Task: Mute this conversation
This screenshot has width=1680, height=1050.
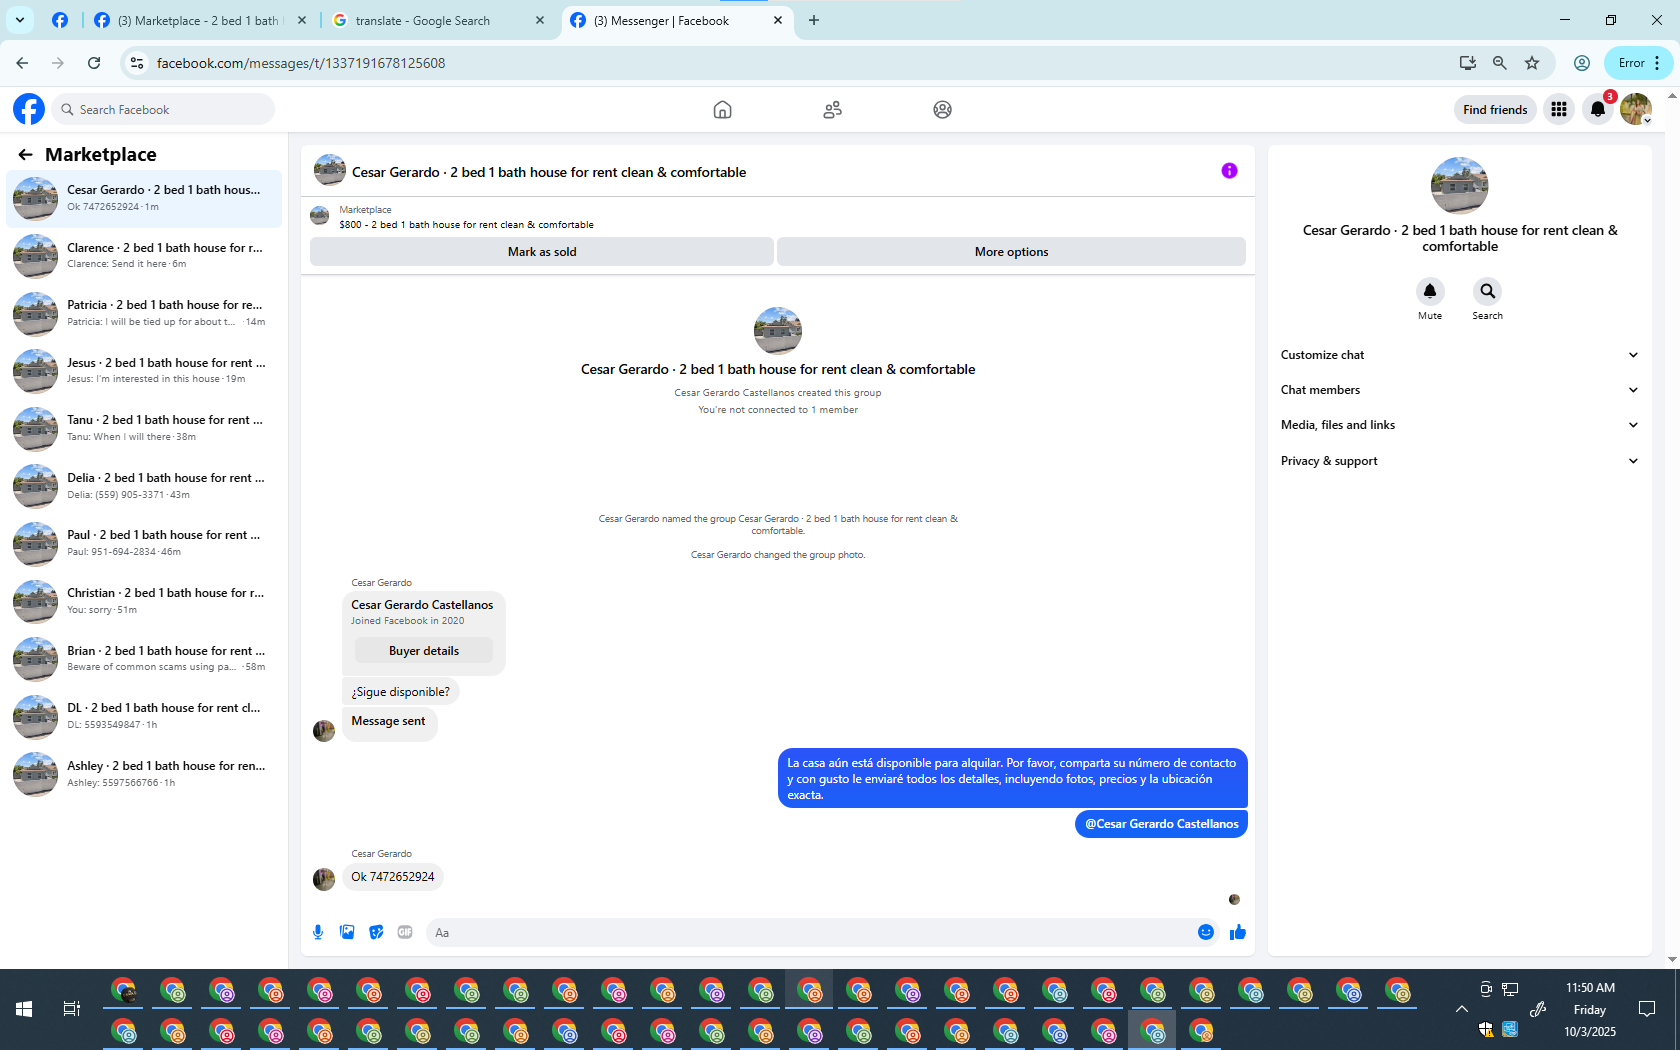Action: 1430,291
